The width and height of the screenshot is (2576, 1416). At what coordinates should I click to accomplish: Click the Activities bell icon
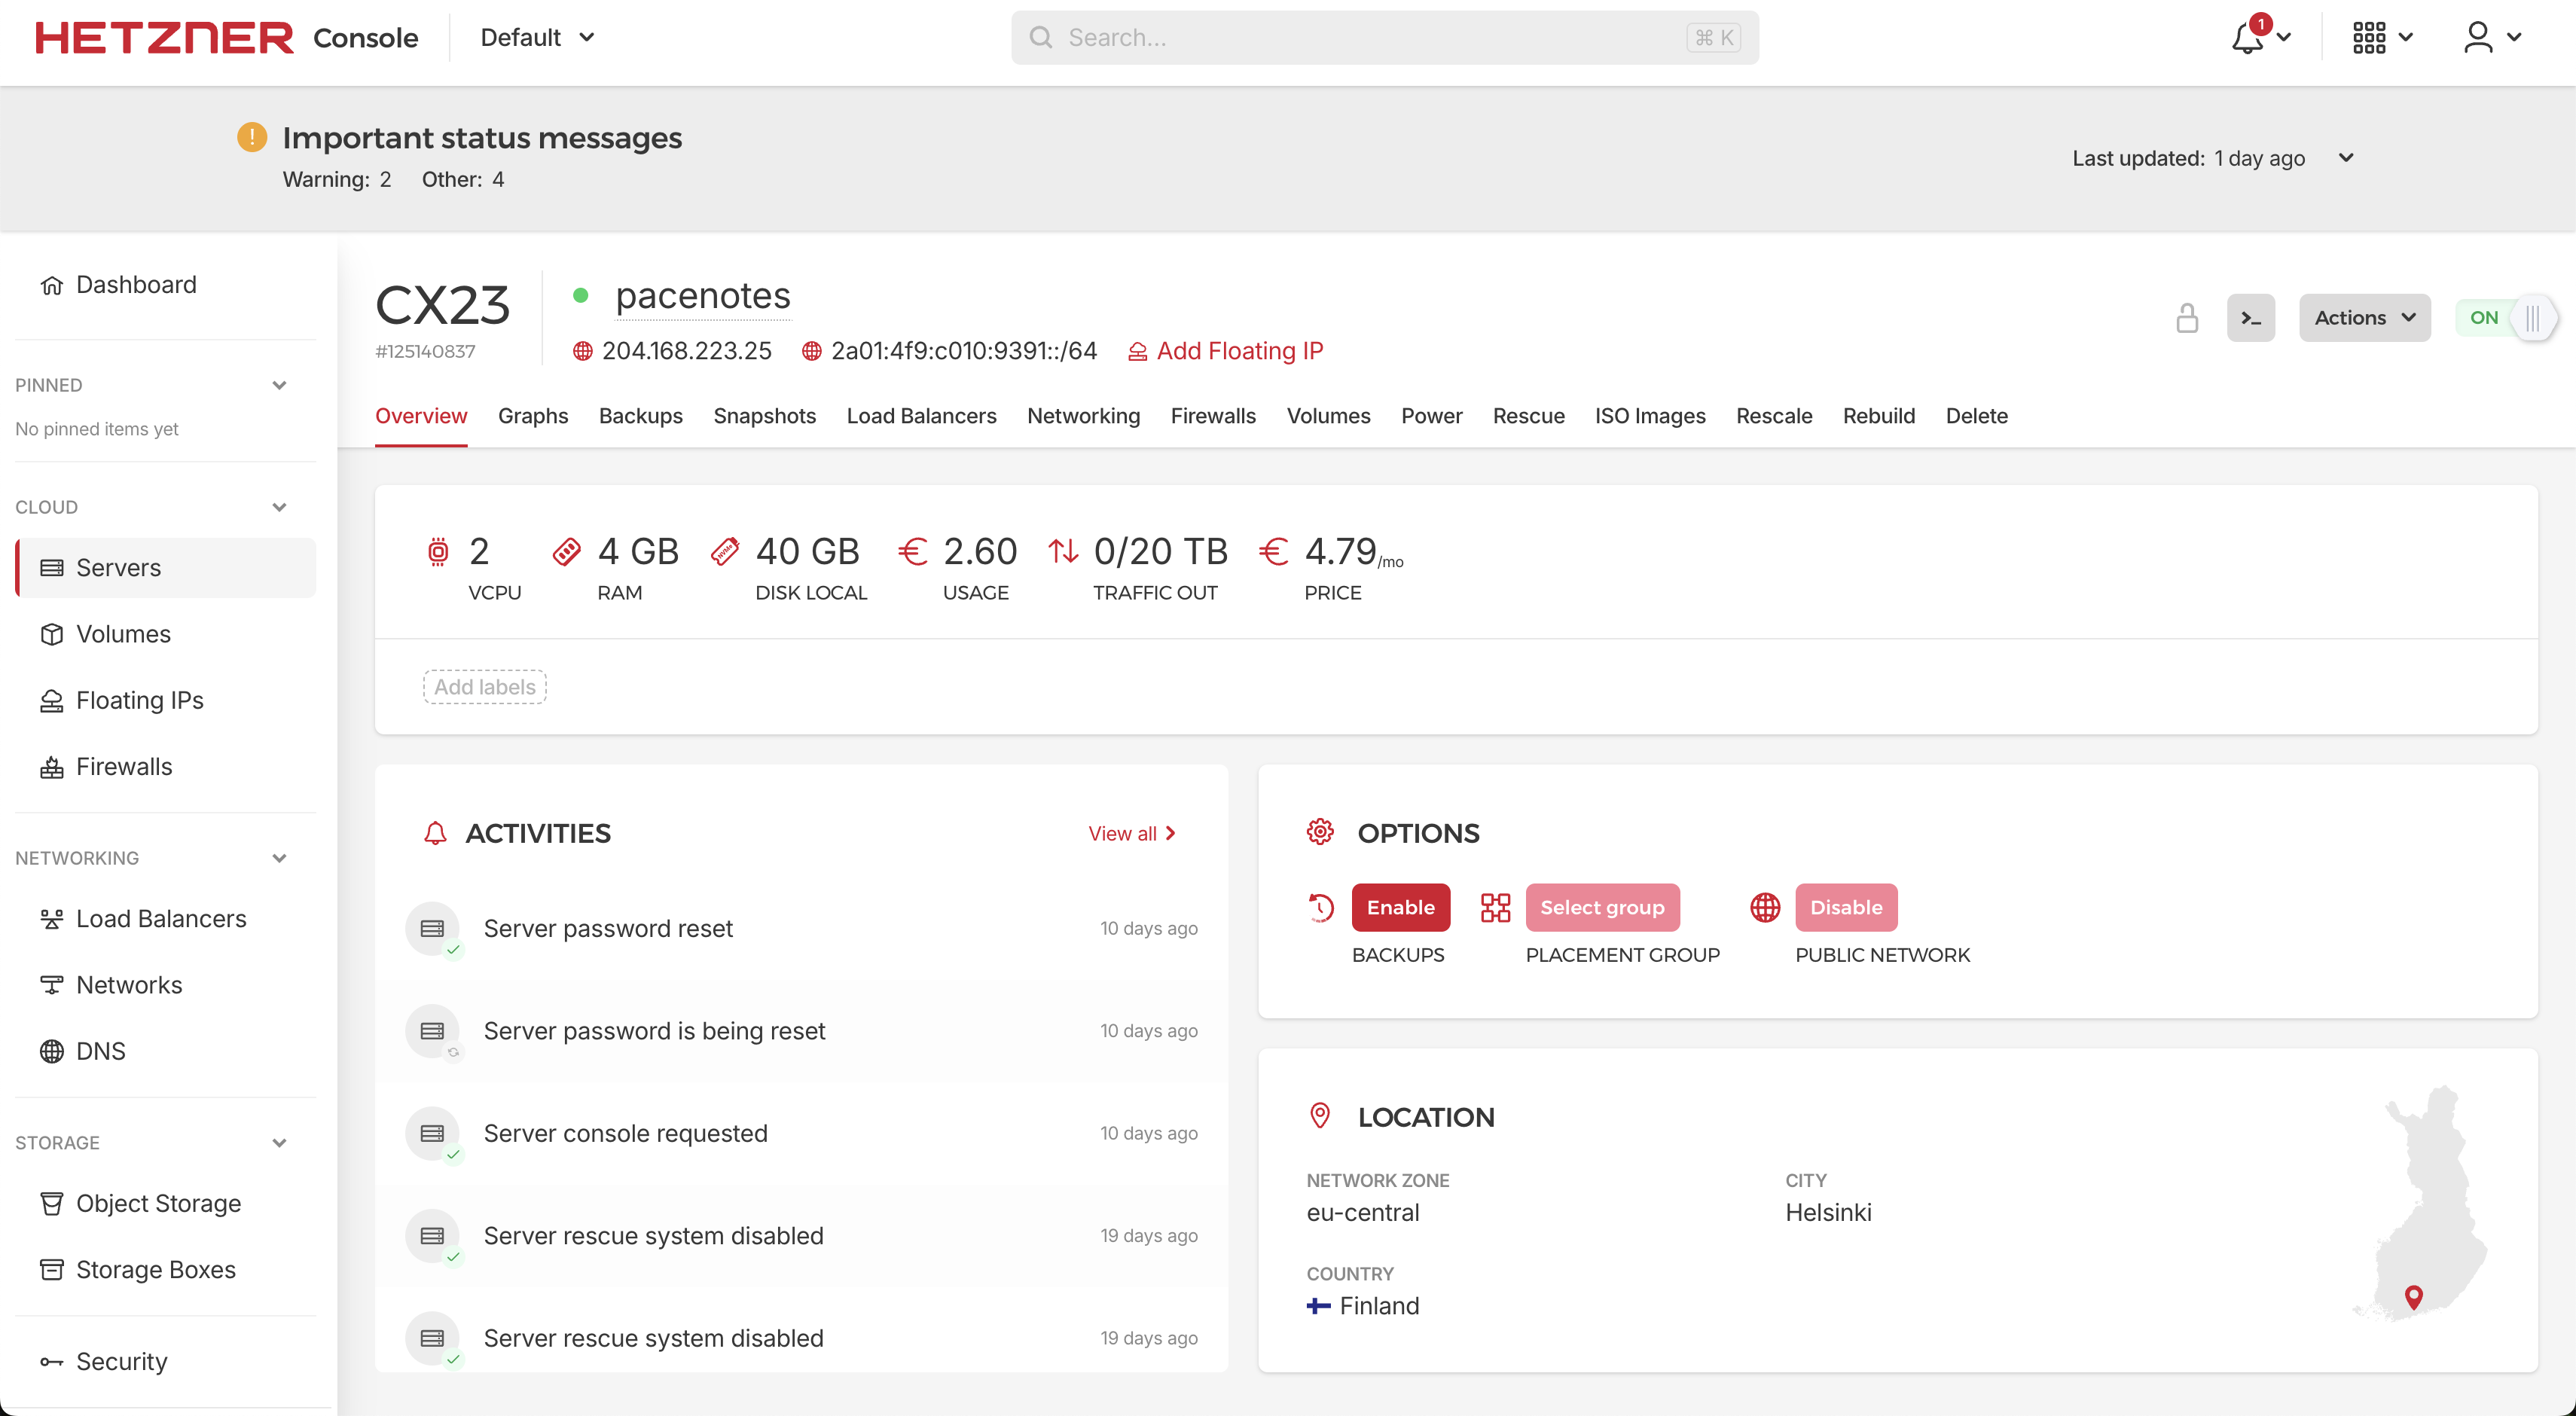[435, 833]
